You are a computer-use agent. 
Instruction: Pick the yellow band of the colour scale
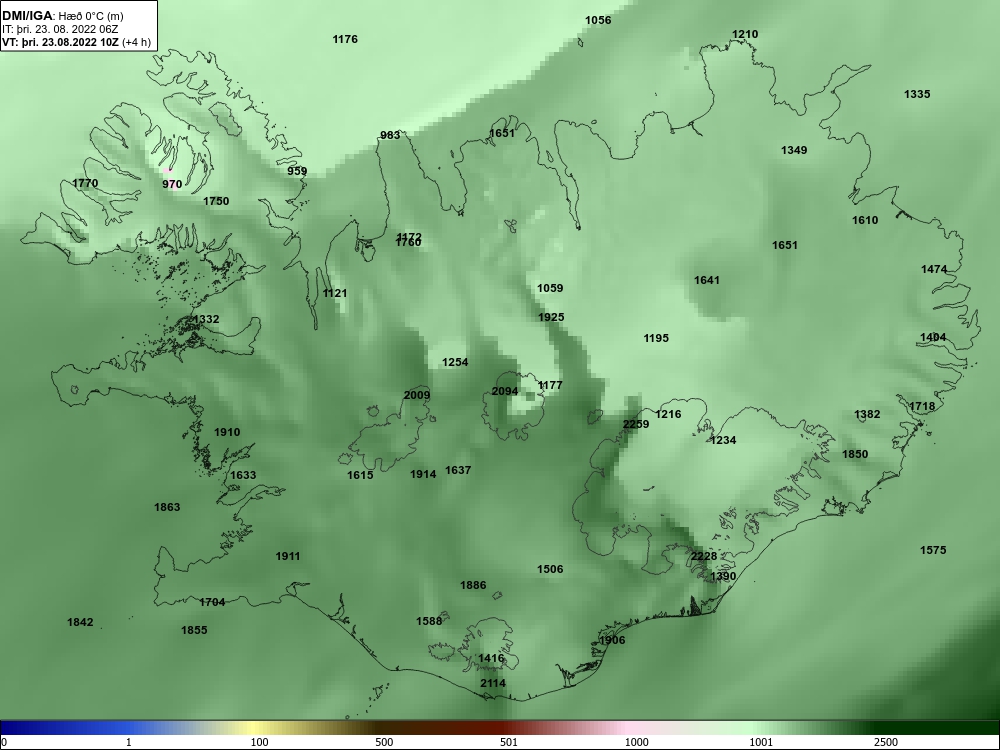pos(255,728)
